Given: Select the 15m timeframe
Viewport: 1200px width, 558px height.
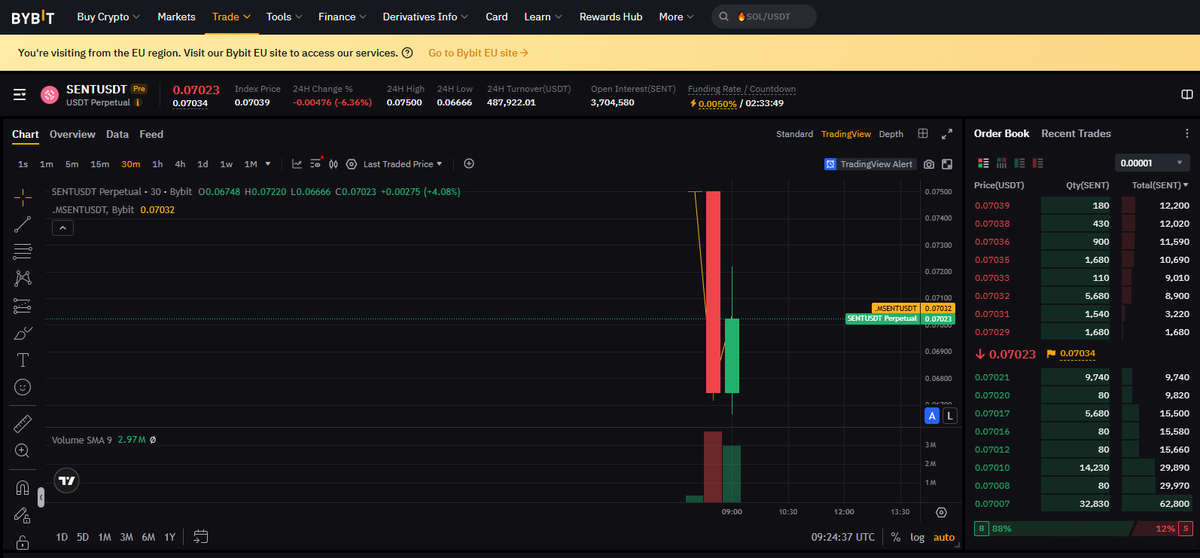Looking at the screenshot, I should click(x=99, y=164).
